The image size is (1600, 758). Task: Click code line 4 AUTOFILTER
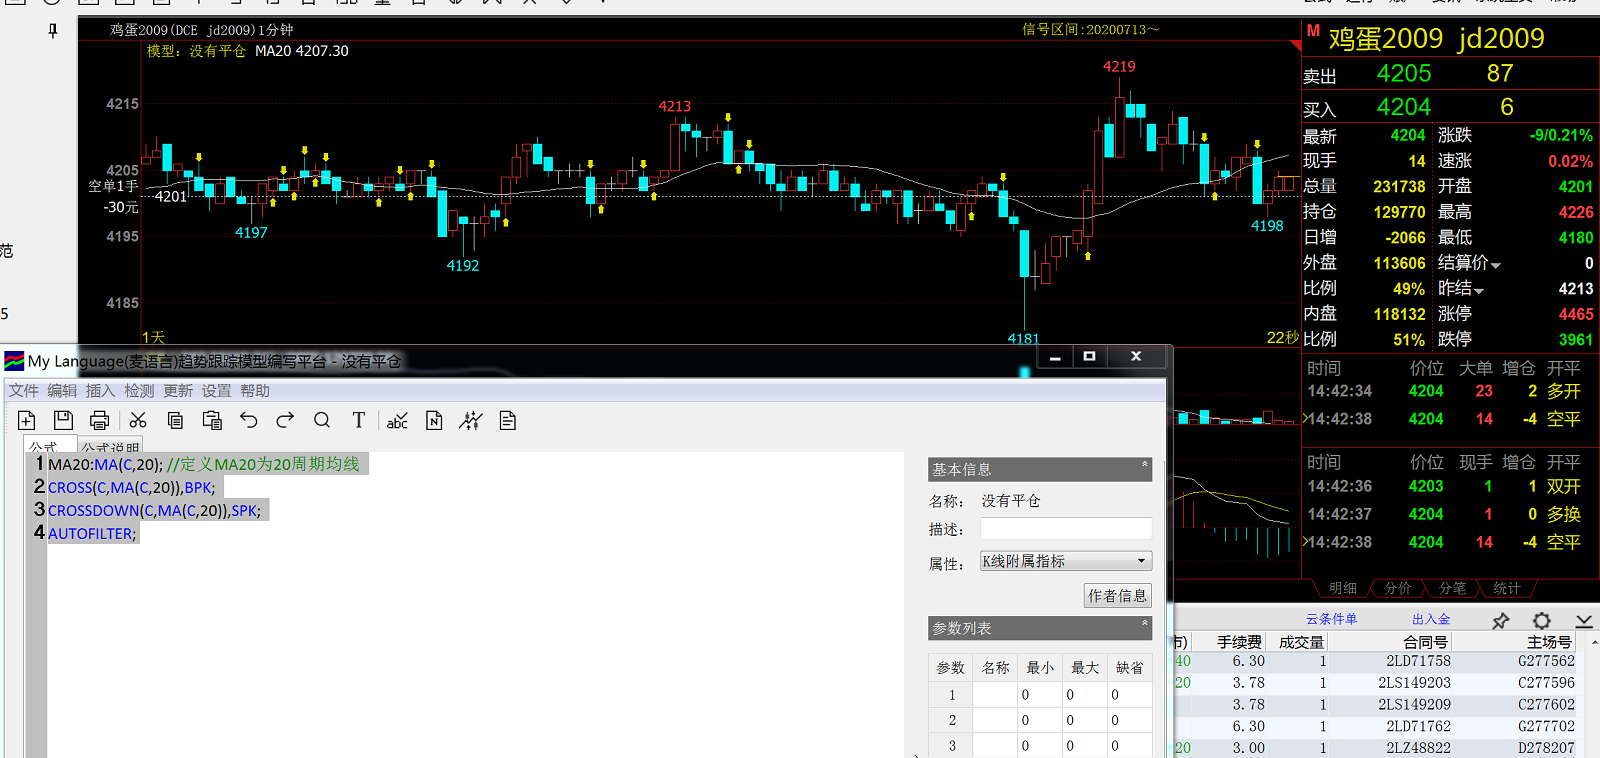pyautogui.click(x=92, y=534)
